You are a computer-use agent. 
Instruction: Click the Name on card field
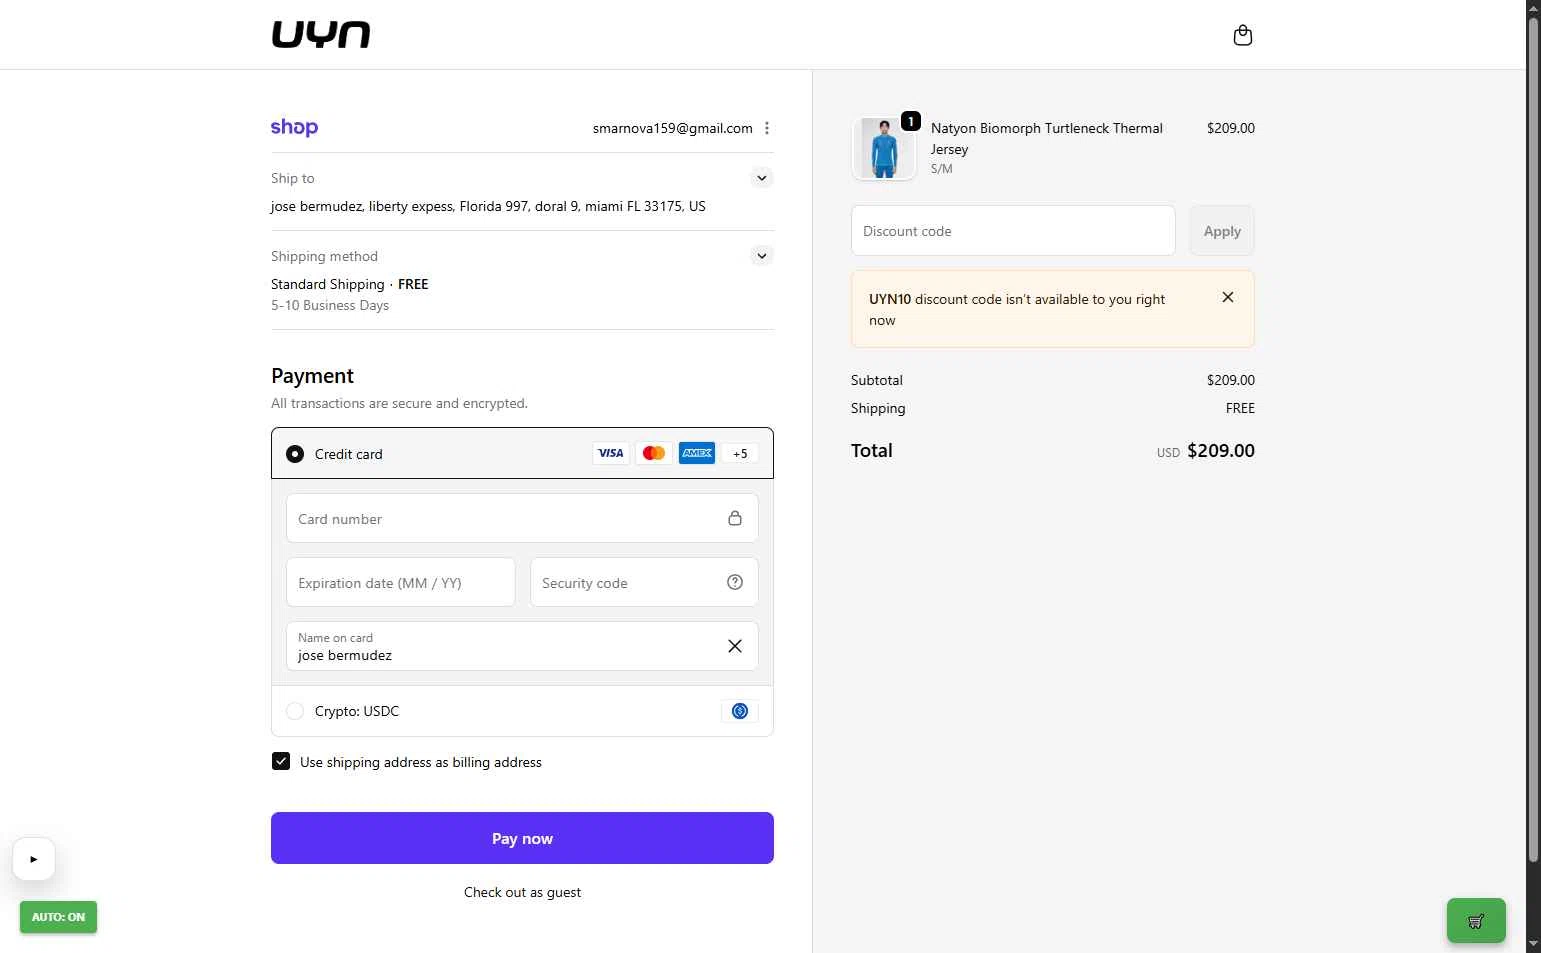(x=522, y=646)
